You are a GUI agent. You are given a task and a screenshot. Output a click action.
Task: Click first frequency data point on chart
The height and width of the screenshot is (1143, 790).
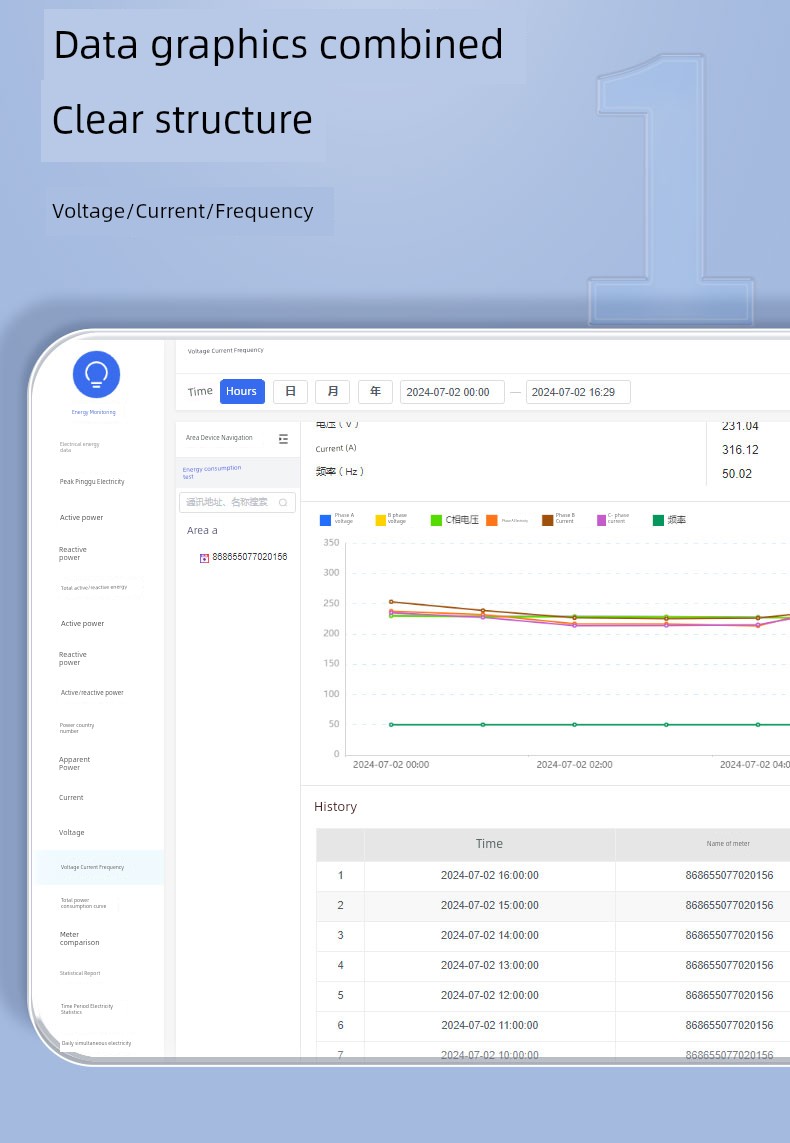[x=391, y=725]
